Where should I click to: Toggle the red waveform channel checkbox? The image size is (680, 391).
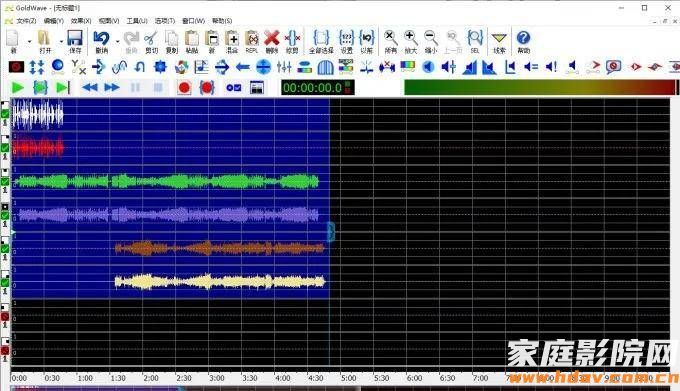[5, 148]
